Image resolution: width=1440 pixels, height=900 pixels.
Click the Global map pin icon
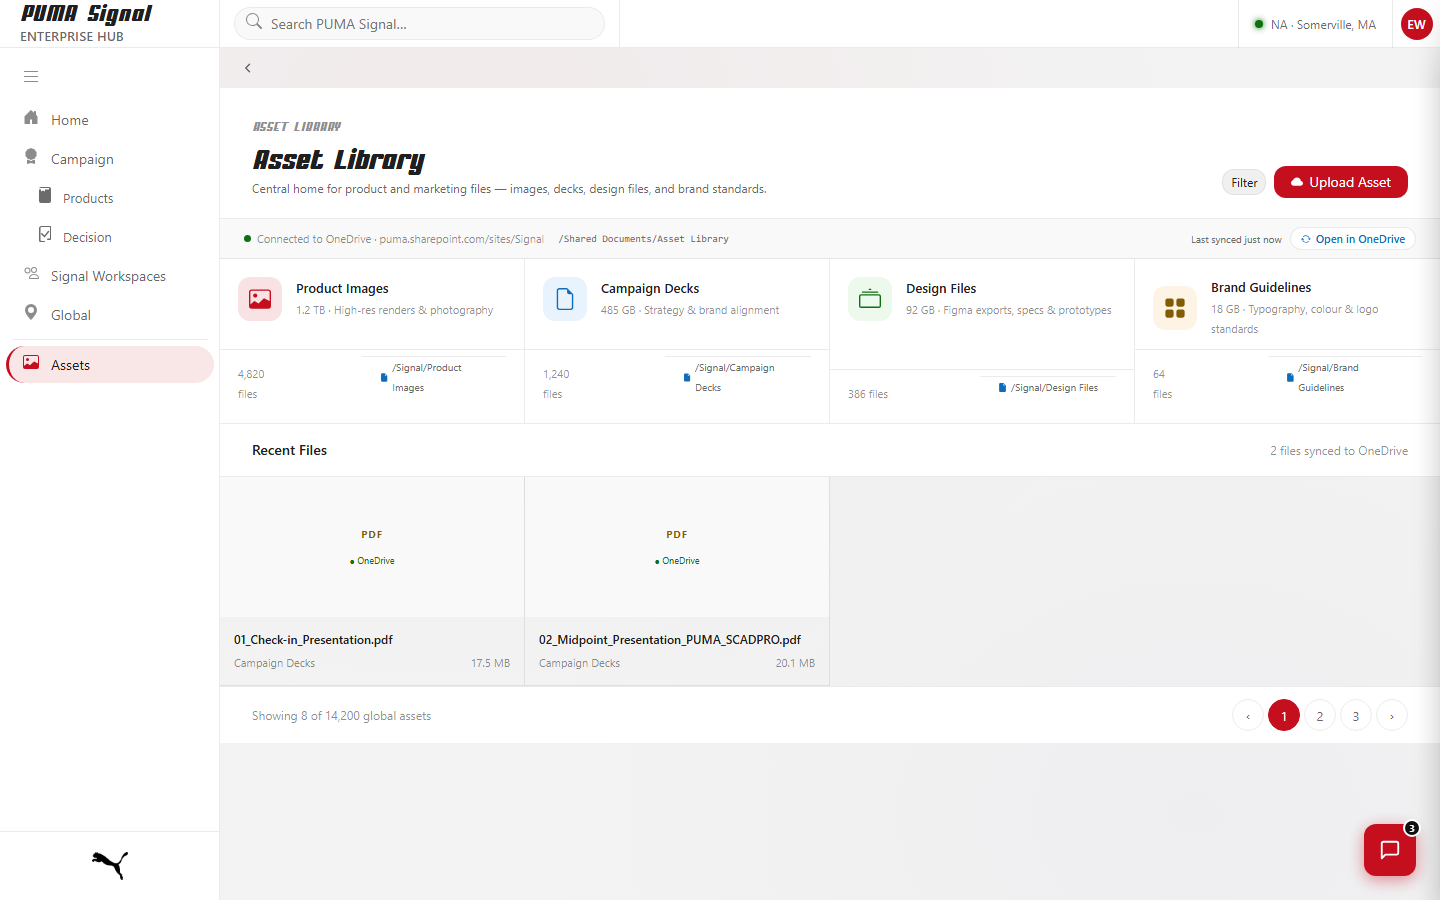tap(31, 312)
